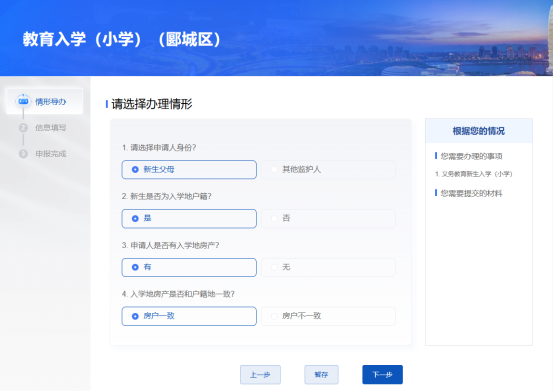Go to the 信息填写 step label
Image resolution: width=553 pixels, height=391 pixels.
coord(50,128)
